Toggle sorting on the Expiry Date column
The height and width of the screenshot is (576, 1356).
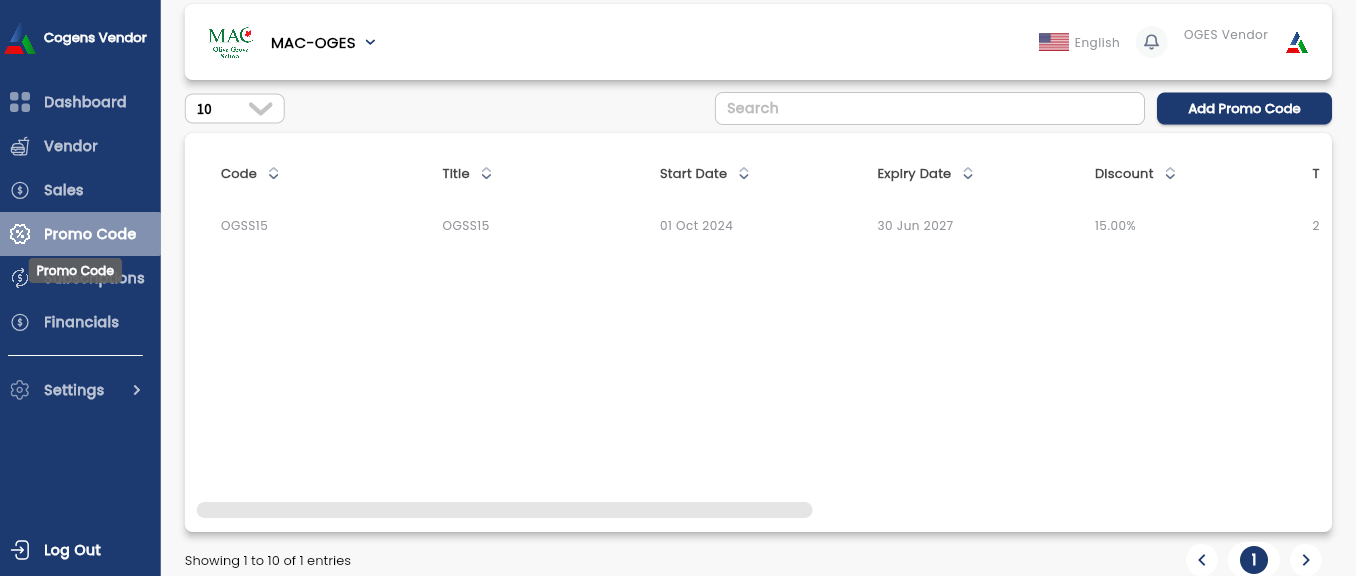point(967,173)
